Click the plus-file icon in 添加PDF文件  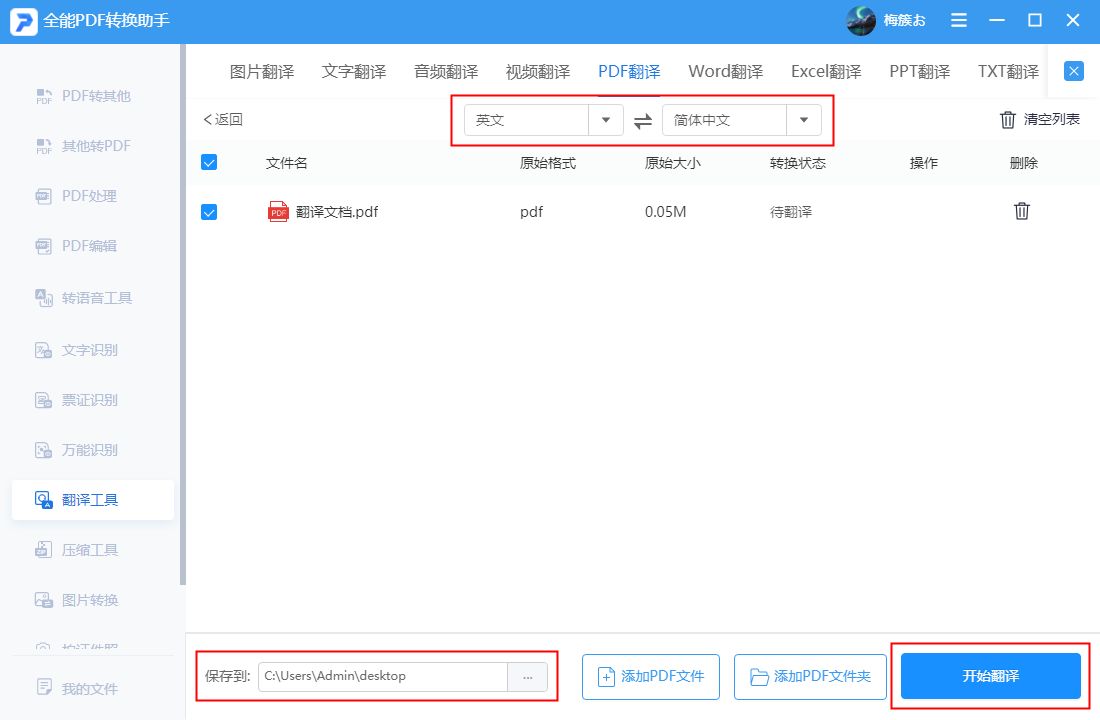[605, 676]
